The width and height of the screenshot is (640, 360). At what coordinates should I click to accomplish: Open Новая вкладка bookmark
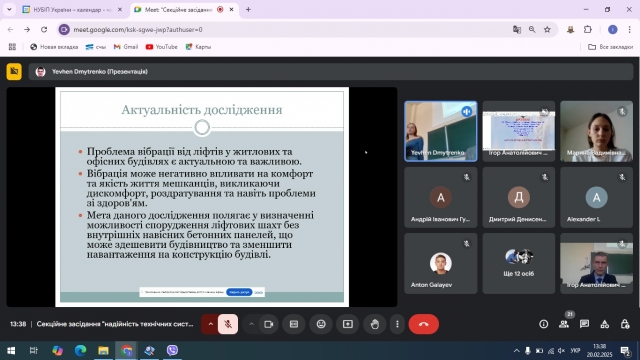tap(54, 47)
